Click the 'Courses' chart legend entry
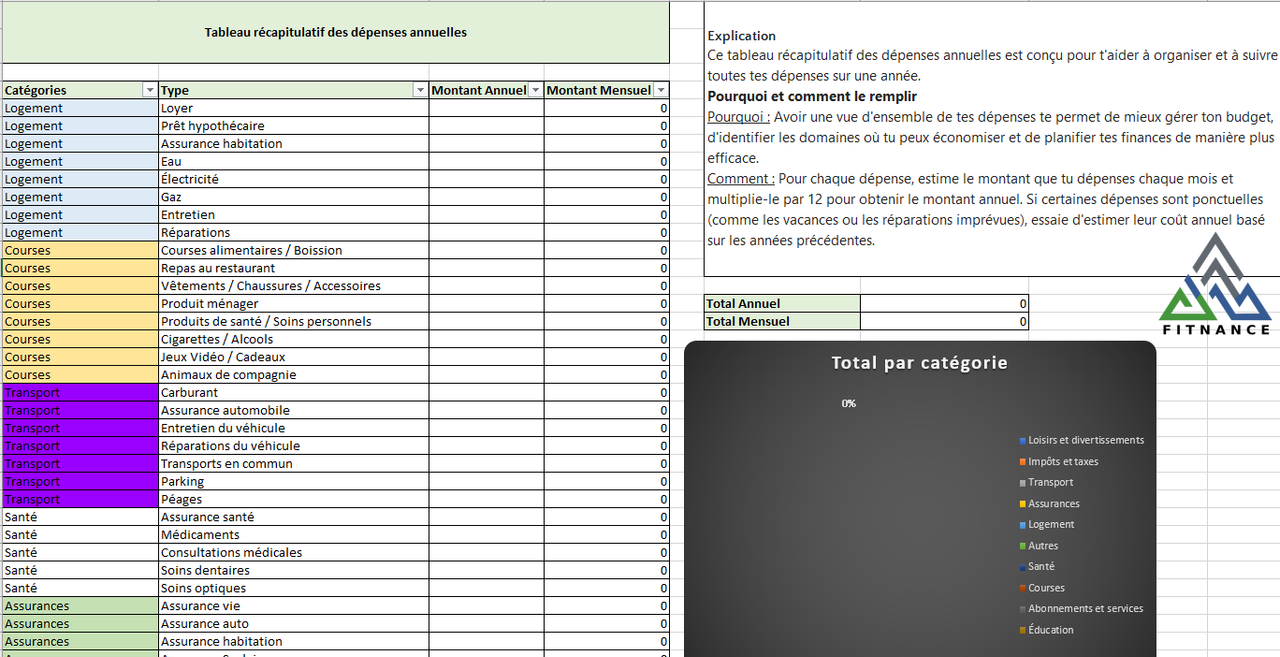This screenshot has width=1280, height=657. tap(1041, 588)
